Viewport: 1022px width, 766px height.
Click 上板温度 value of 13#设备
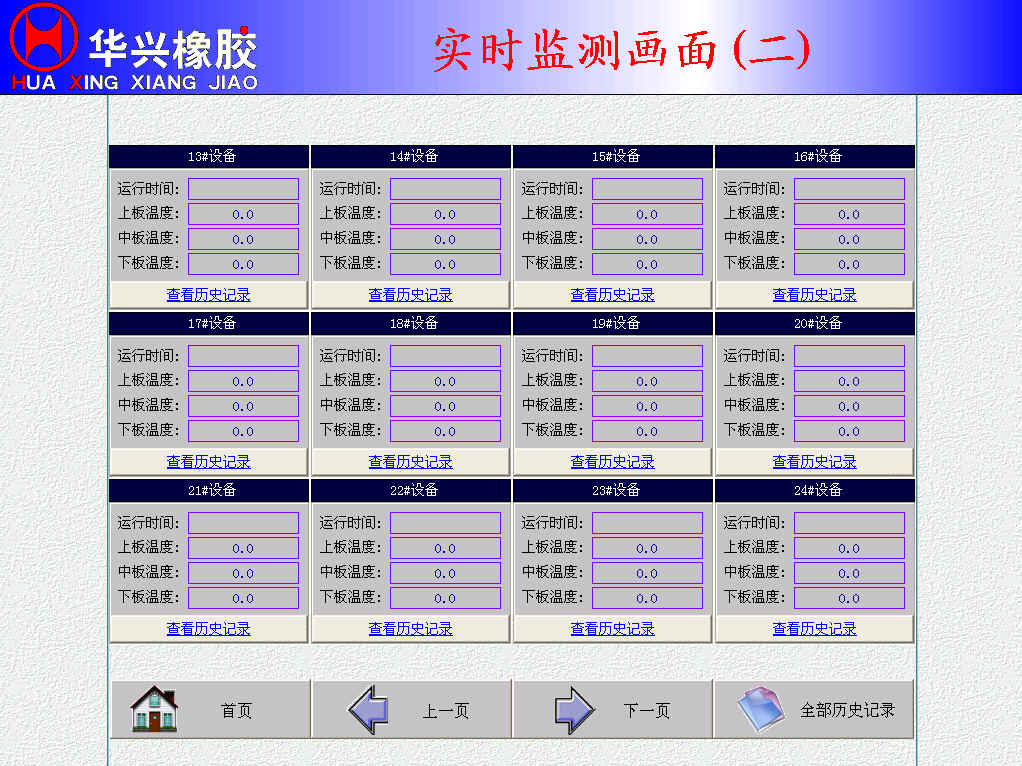(x=244, y=214)
